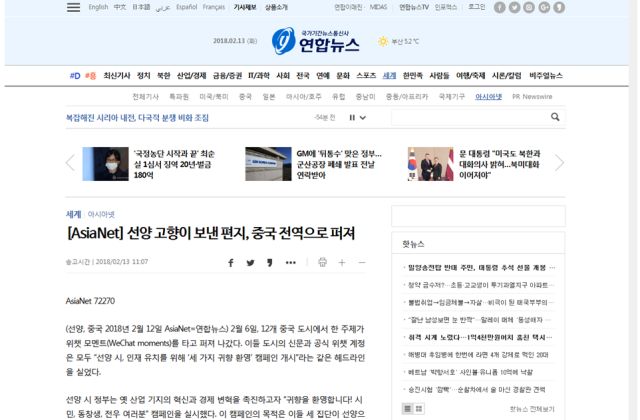The width and height of the screenshot is (640, 420).
Task: Open KakaoStory icon in header
Action: pos(559,7)
